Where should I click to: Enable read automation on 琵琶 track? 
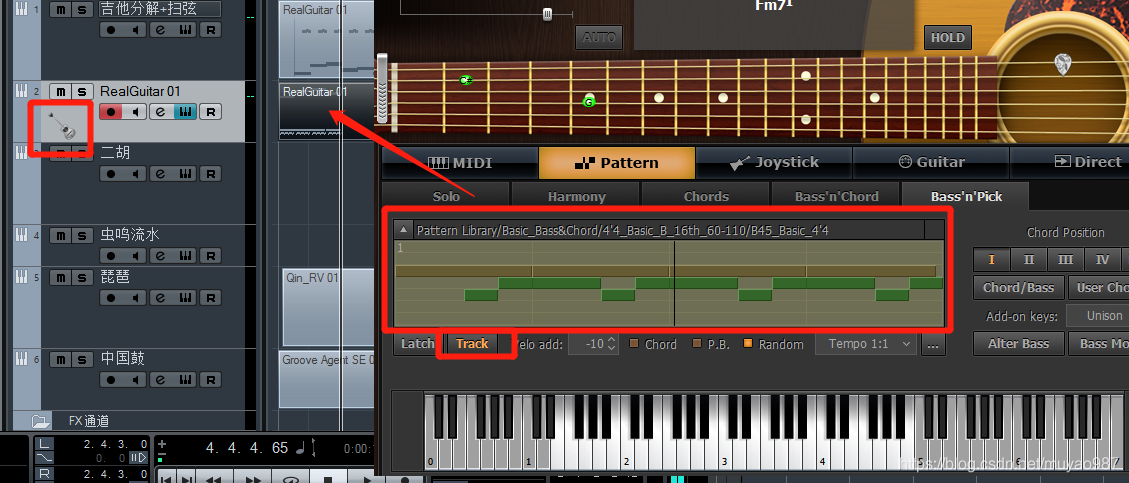(210, 297)
